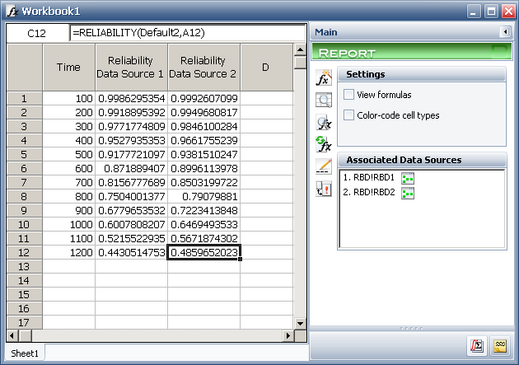
Task: Click vertical scrollbar up arrow
Action: (x=300, y=50)
